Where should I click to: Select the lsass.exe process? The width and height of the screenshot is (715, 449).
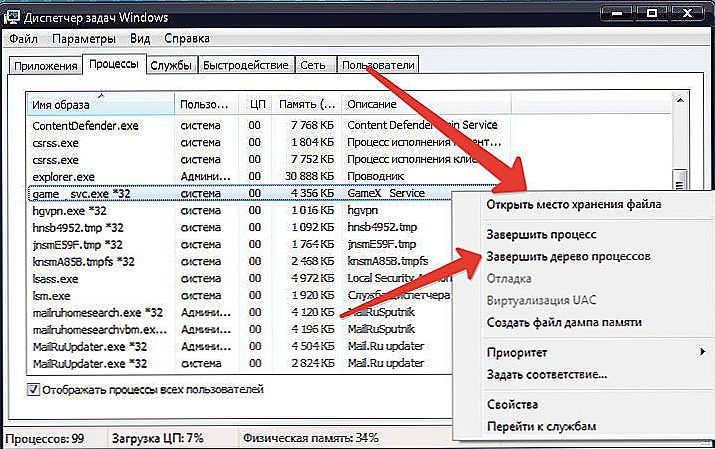(x=239, y=279)
